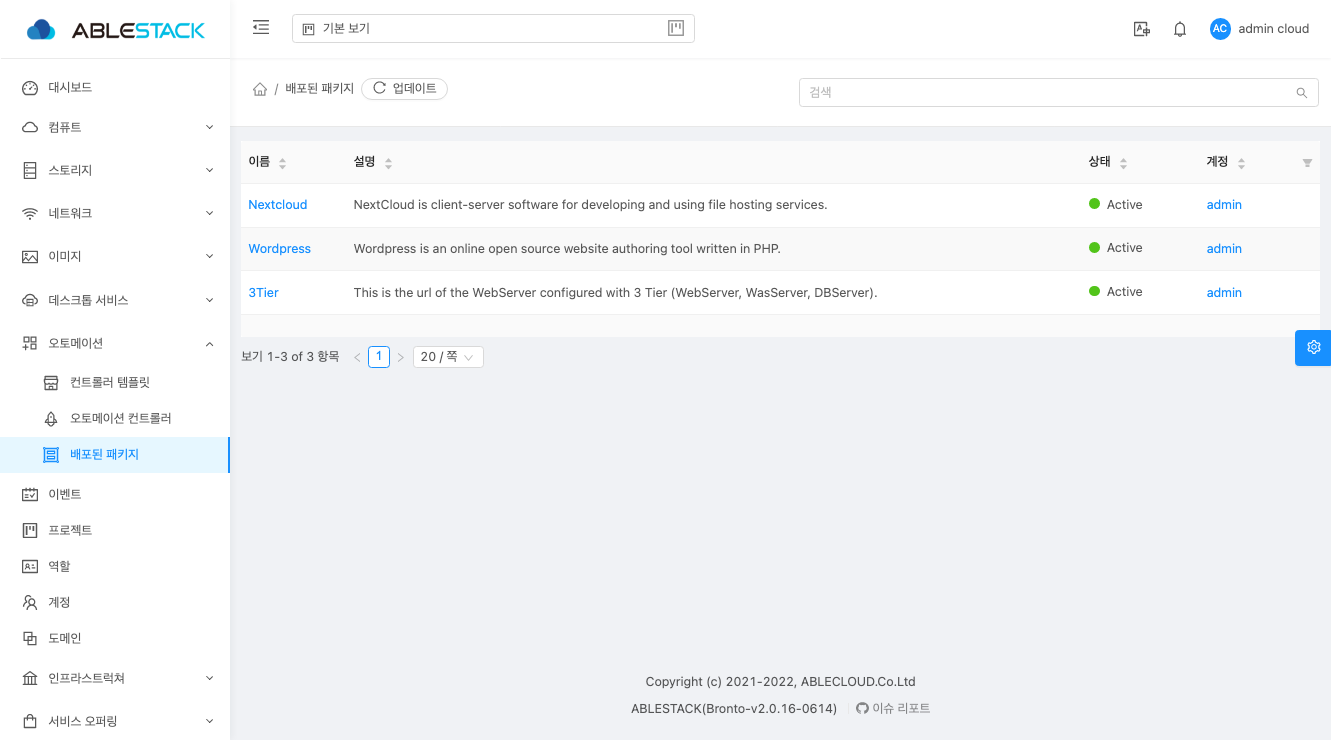The image size is (1331, 740).
Task: Collapse the 오토메이션 menu chevron
Action: tap(210, 343)
